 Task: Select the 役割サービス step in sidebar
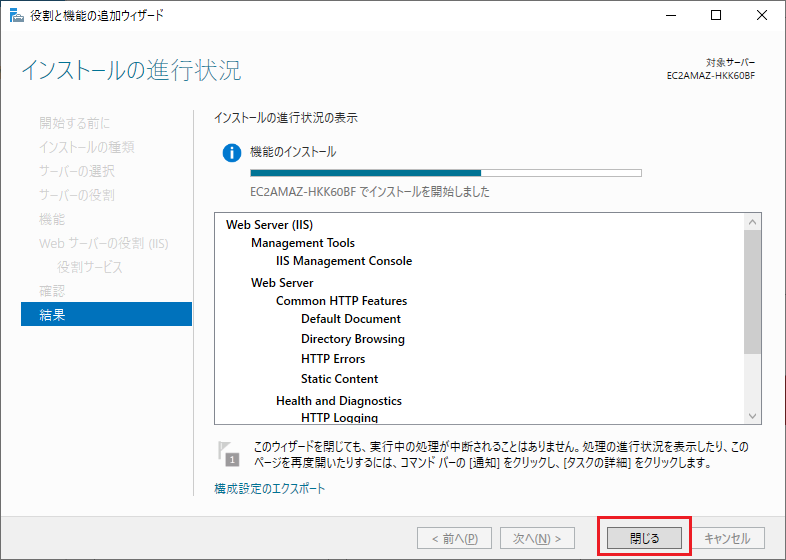90,267
